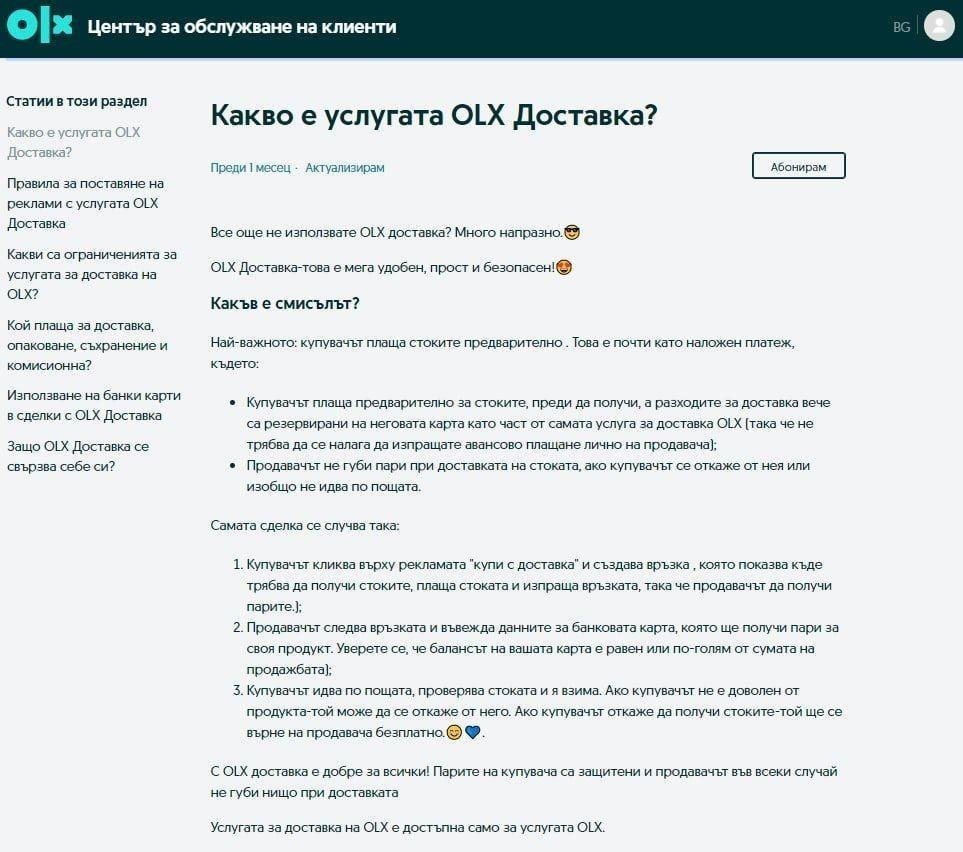Image resolution: width=963 pixels, height=852 pixels.
Task: Click the 'Преди 1 месец' timestamp
Action: [x=250, y=167]
